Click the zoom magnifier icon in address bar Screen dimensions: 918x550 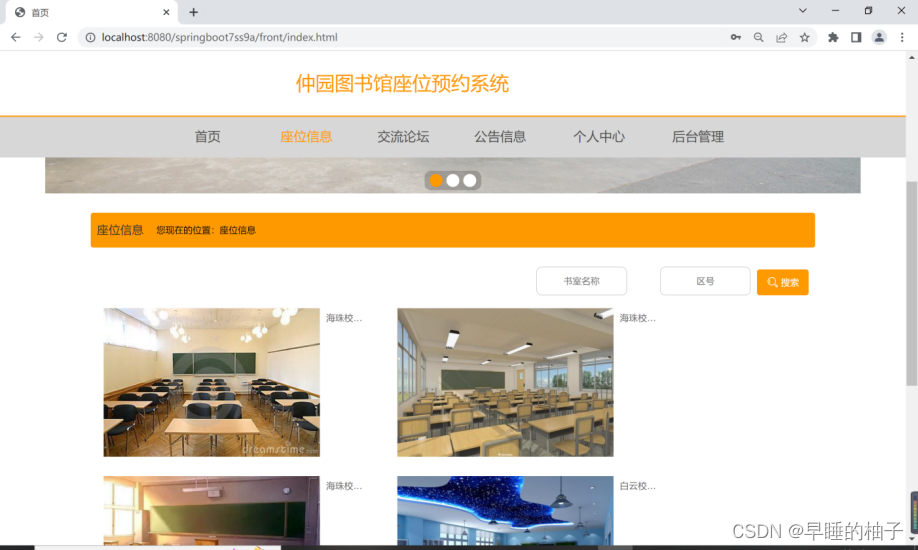(758, 37)
